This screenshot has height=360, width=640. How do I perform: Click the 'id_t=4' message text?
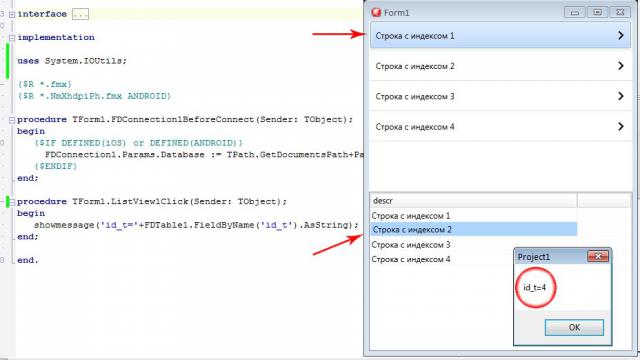[534, 287]
